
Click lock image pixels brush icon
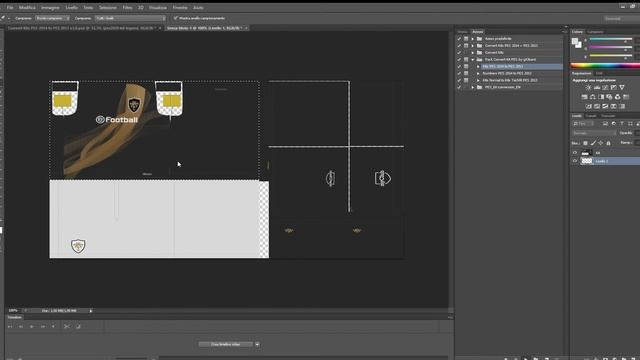pyautogui.click(x=593, y=143)
